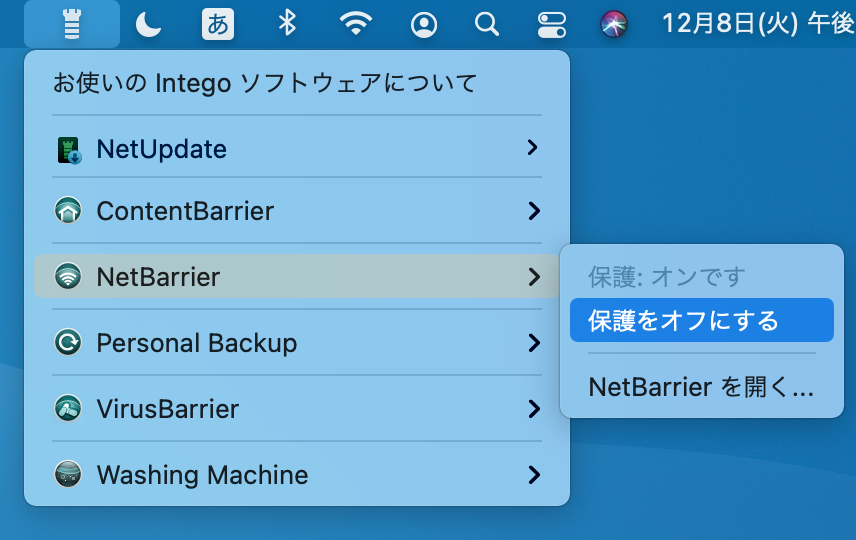The width and height of the screenshot is (856, 540).
Task: Click the user account menu bar icon
Action: click(424, 25)
